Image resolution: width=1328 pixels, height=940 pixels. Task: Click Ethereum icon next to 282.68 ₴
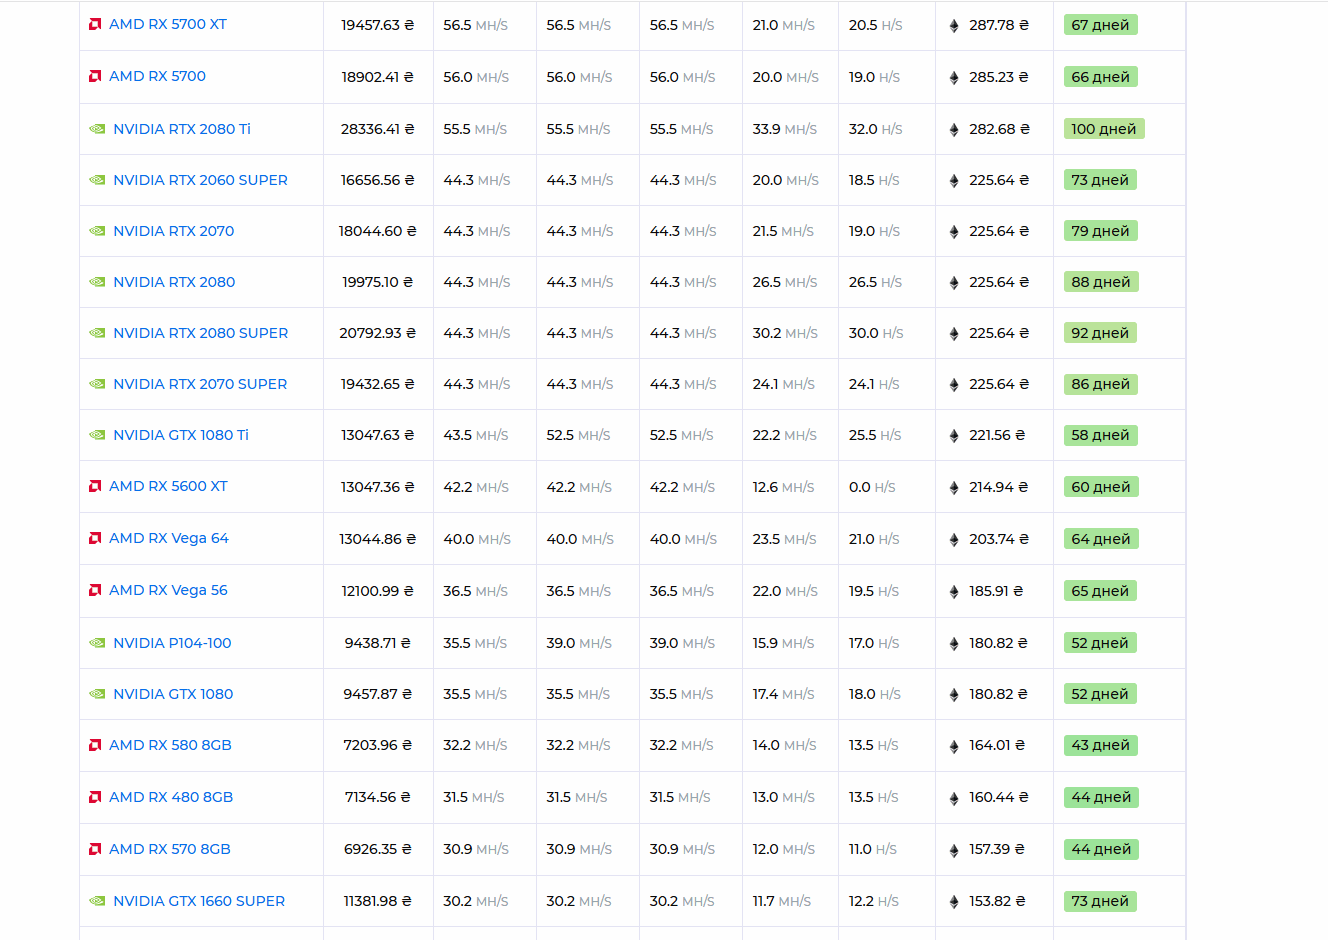pos(954,130)
